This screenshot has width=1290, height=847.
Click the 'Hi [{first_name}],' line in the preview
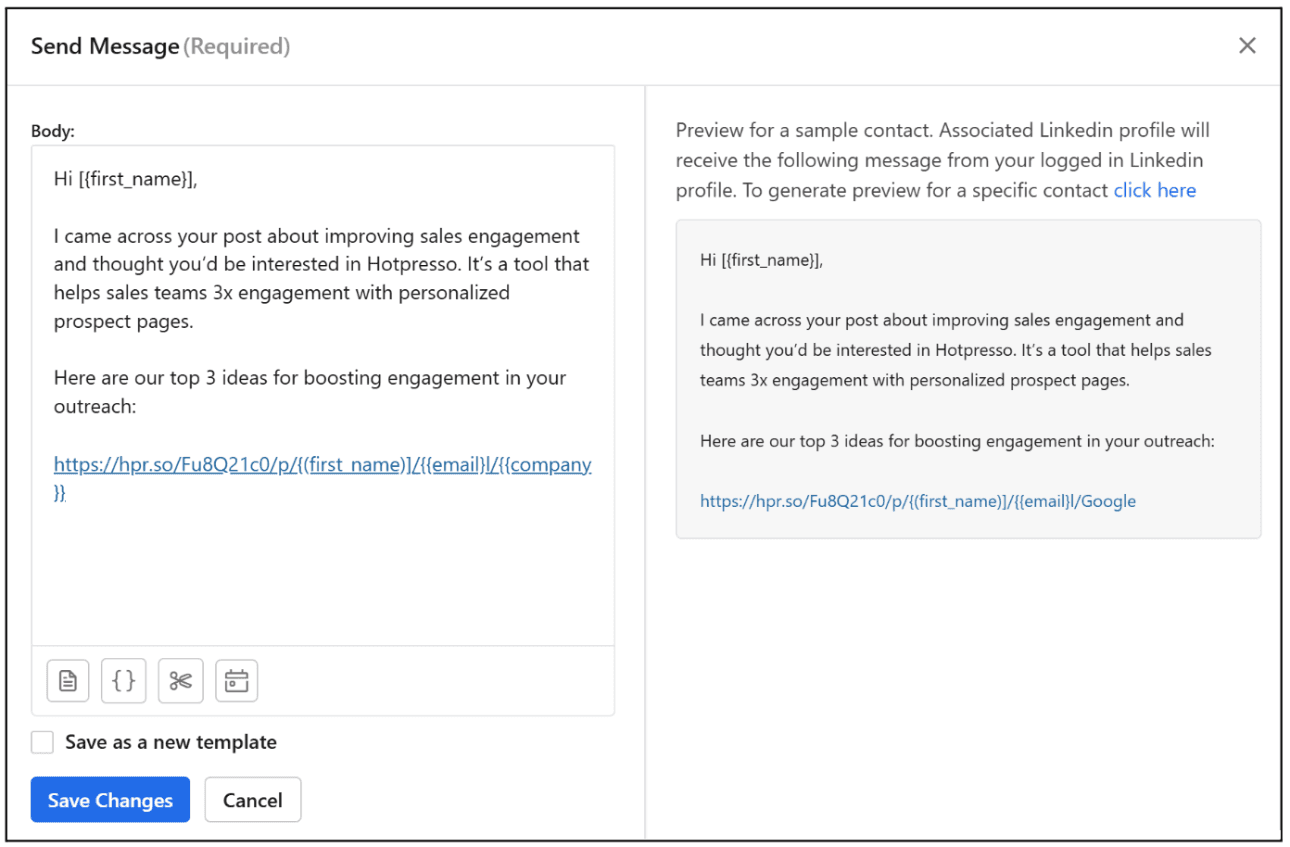coord(761,260)
